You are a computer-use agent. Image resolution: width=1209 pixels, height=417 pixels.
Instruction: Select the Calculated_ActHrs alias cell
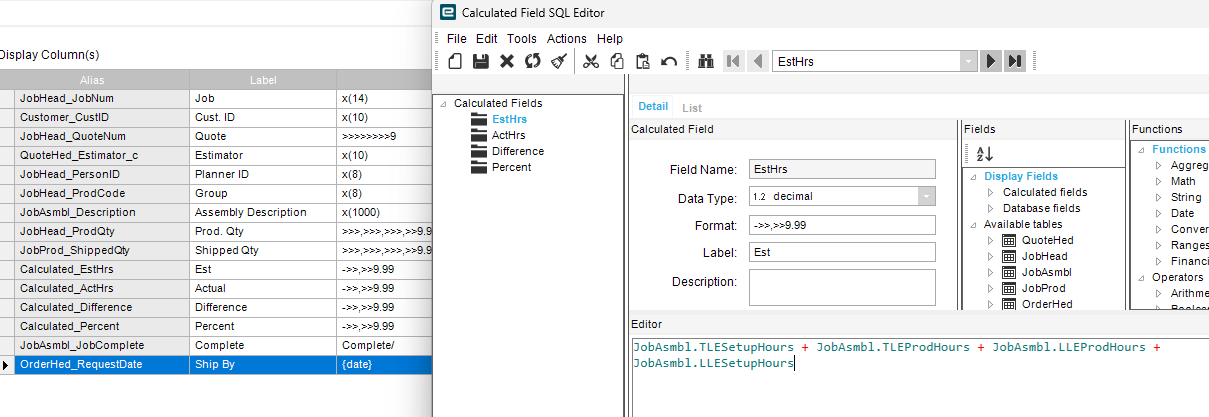pos(102,289)
